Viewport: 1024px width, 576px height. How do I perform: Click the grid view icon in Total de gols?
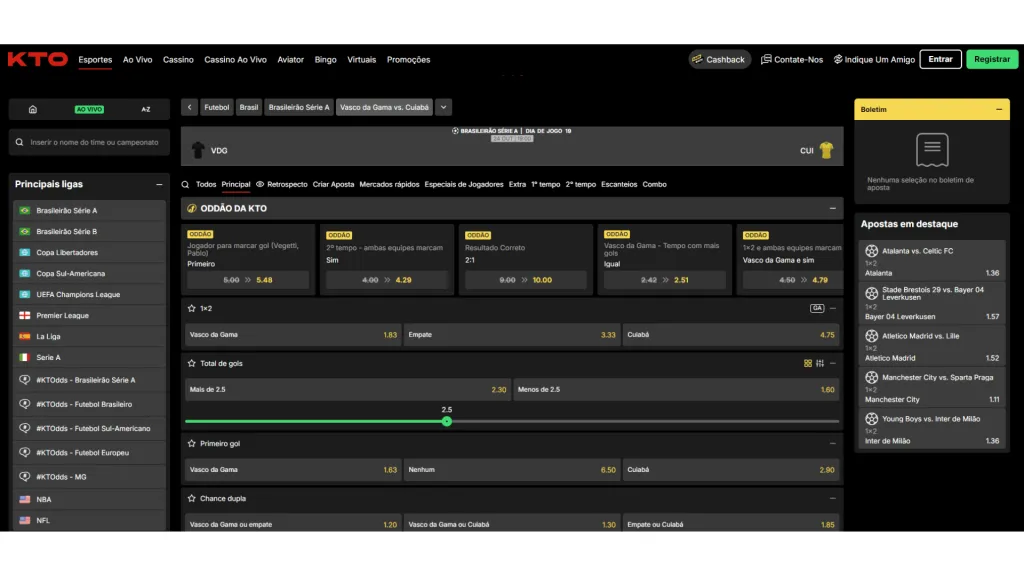(x=808, y=363)
